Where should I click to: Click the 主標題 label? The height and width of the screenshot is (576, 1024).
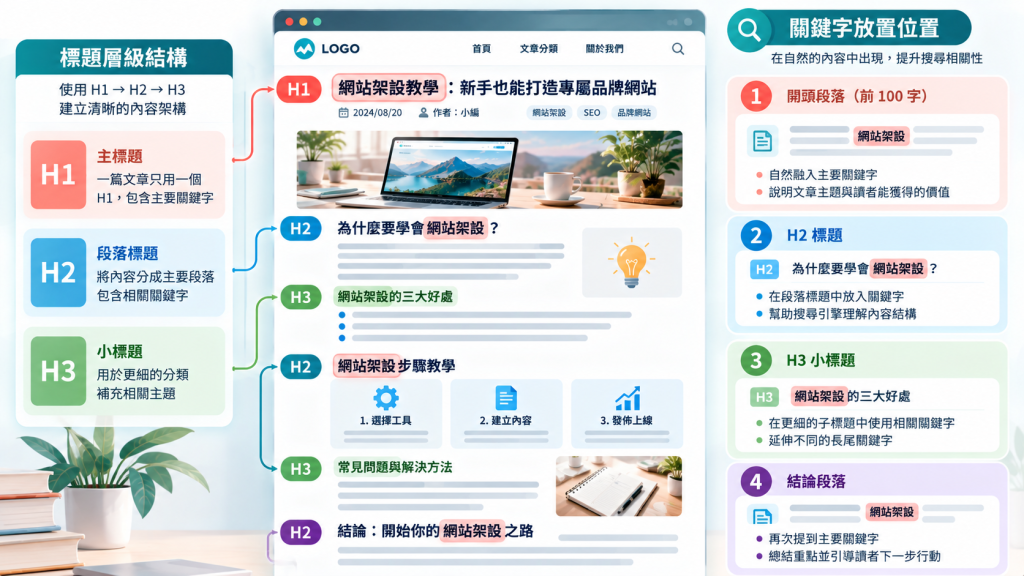tap(120, 156)
